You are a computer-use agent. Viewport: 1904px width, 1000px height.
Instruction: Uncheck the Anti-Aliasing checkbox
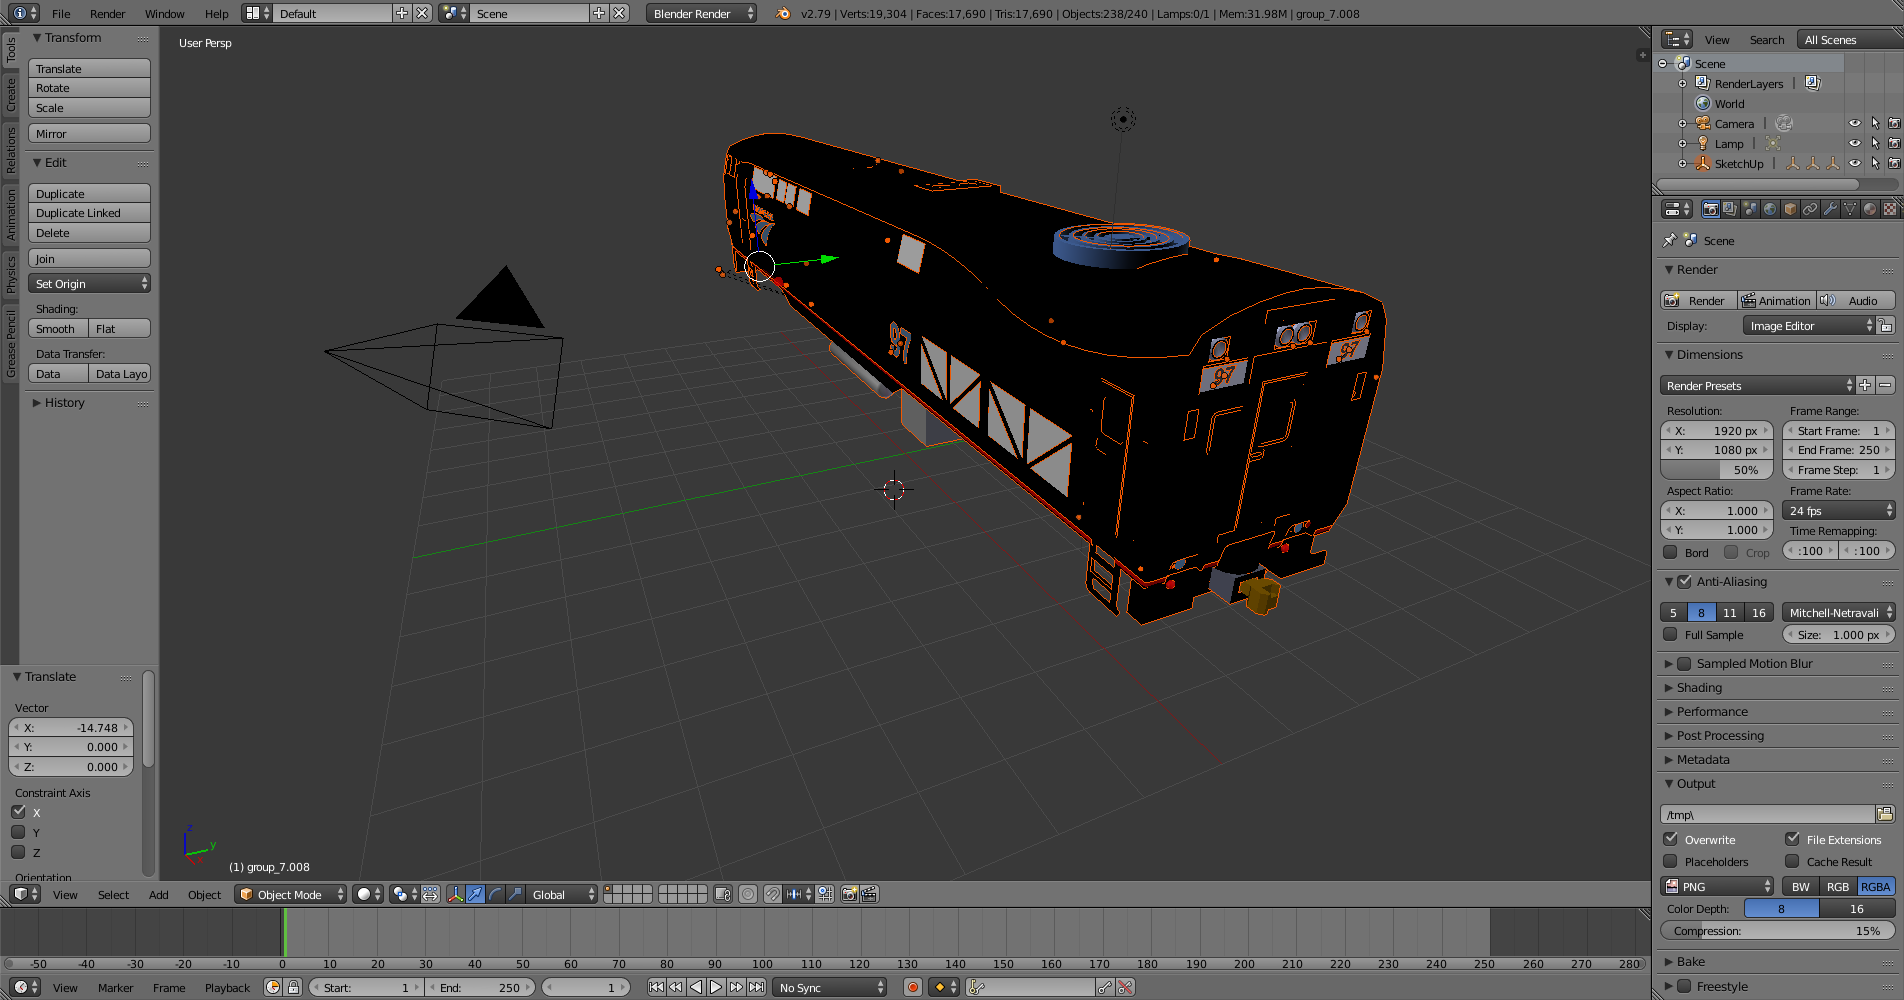coord(1685,581)
